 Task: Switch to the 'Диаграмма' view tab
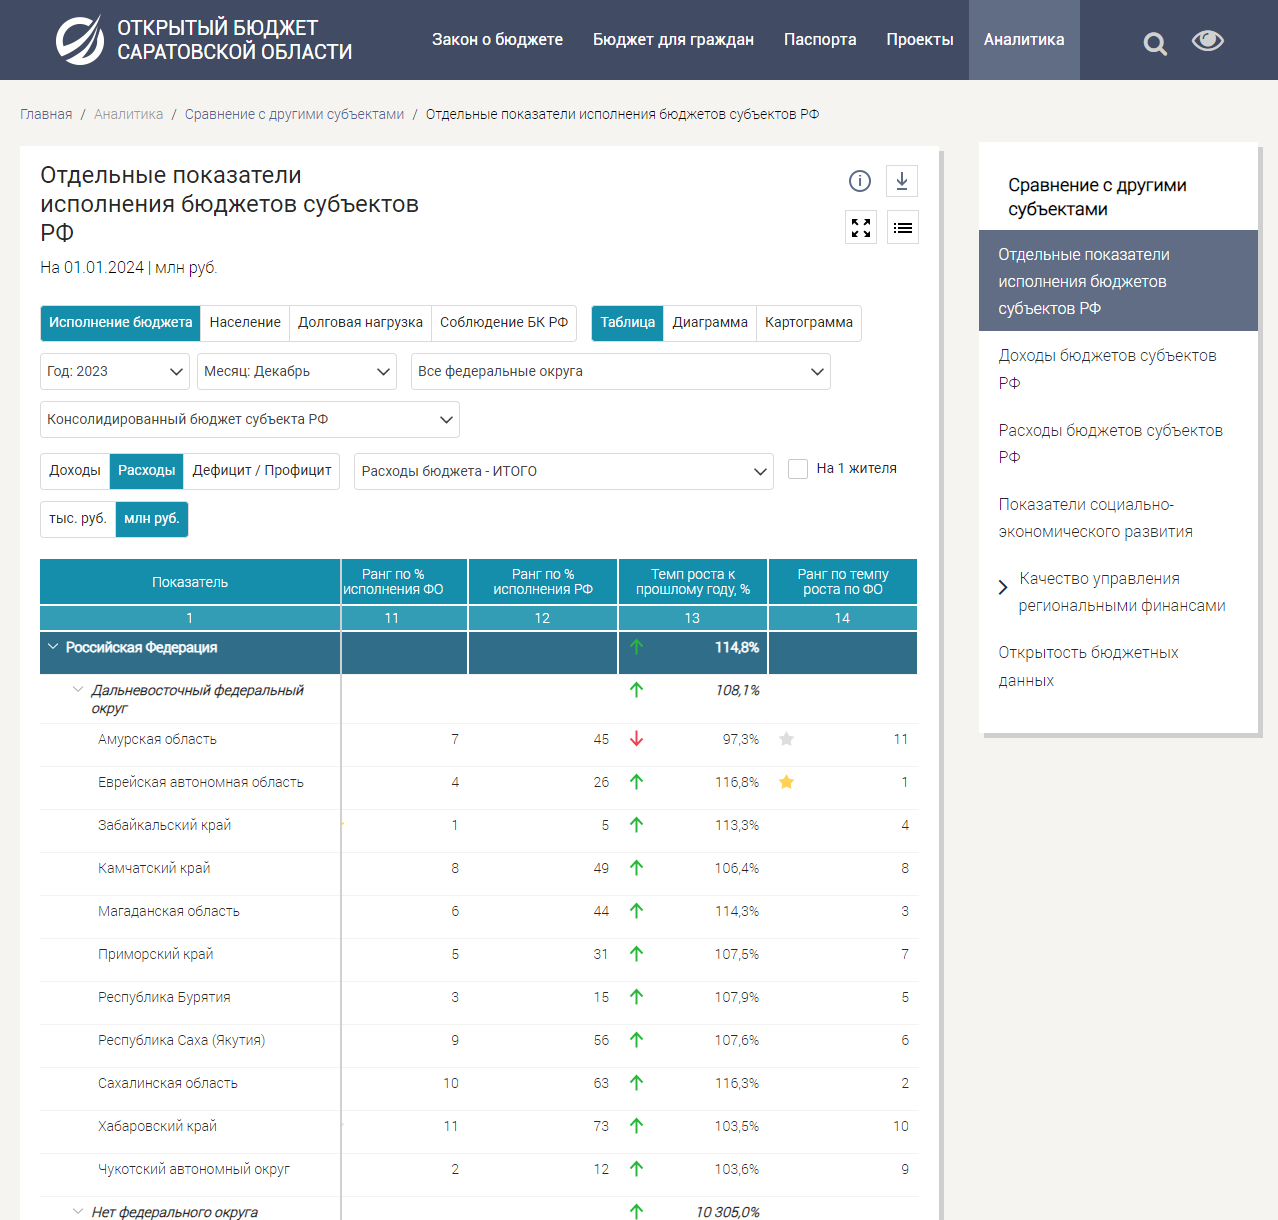(709, 323)
